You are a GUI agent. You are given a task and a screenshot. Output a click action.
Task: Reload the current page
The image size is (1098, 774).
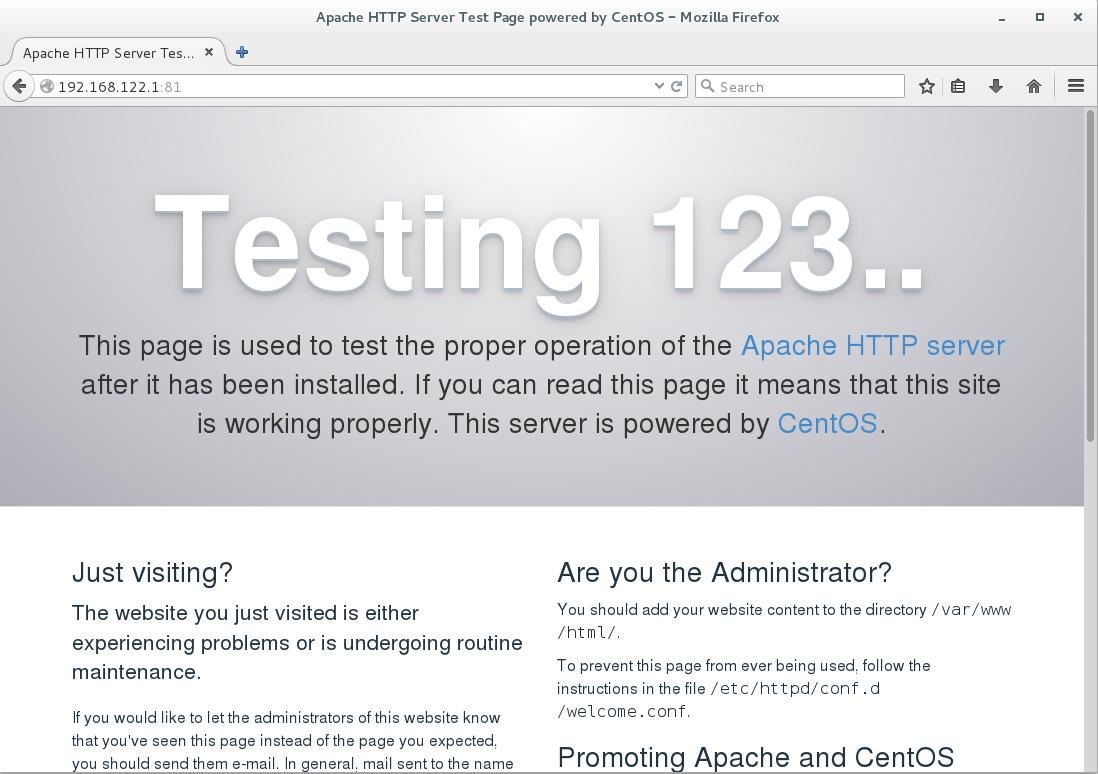click(677, 86)
